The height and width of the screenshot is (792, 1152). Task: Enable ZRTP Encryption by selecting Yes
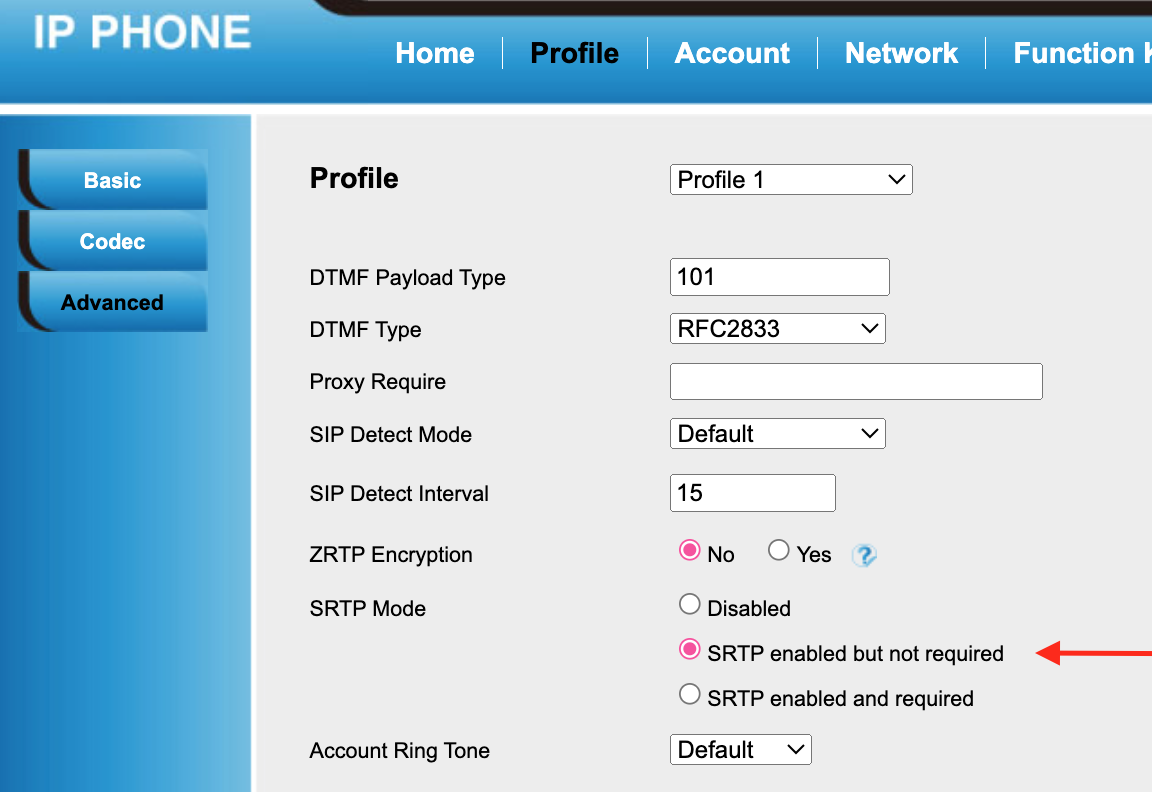click(779, 549)
